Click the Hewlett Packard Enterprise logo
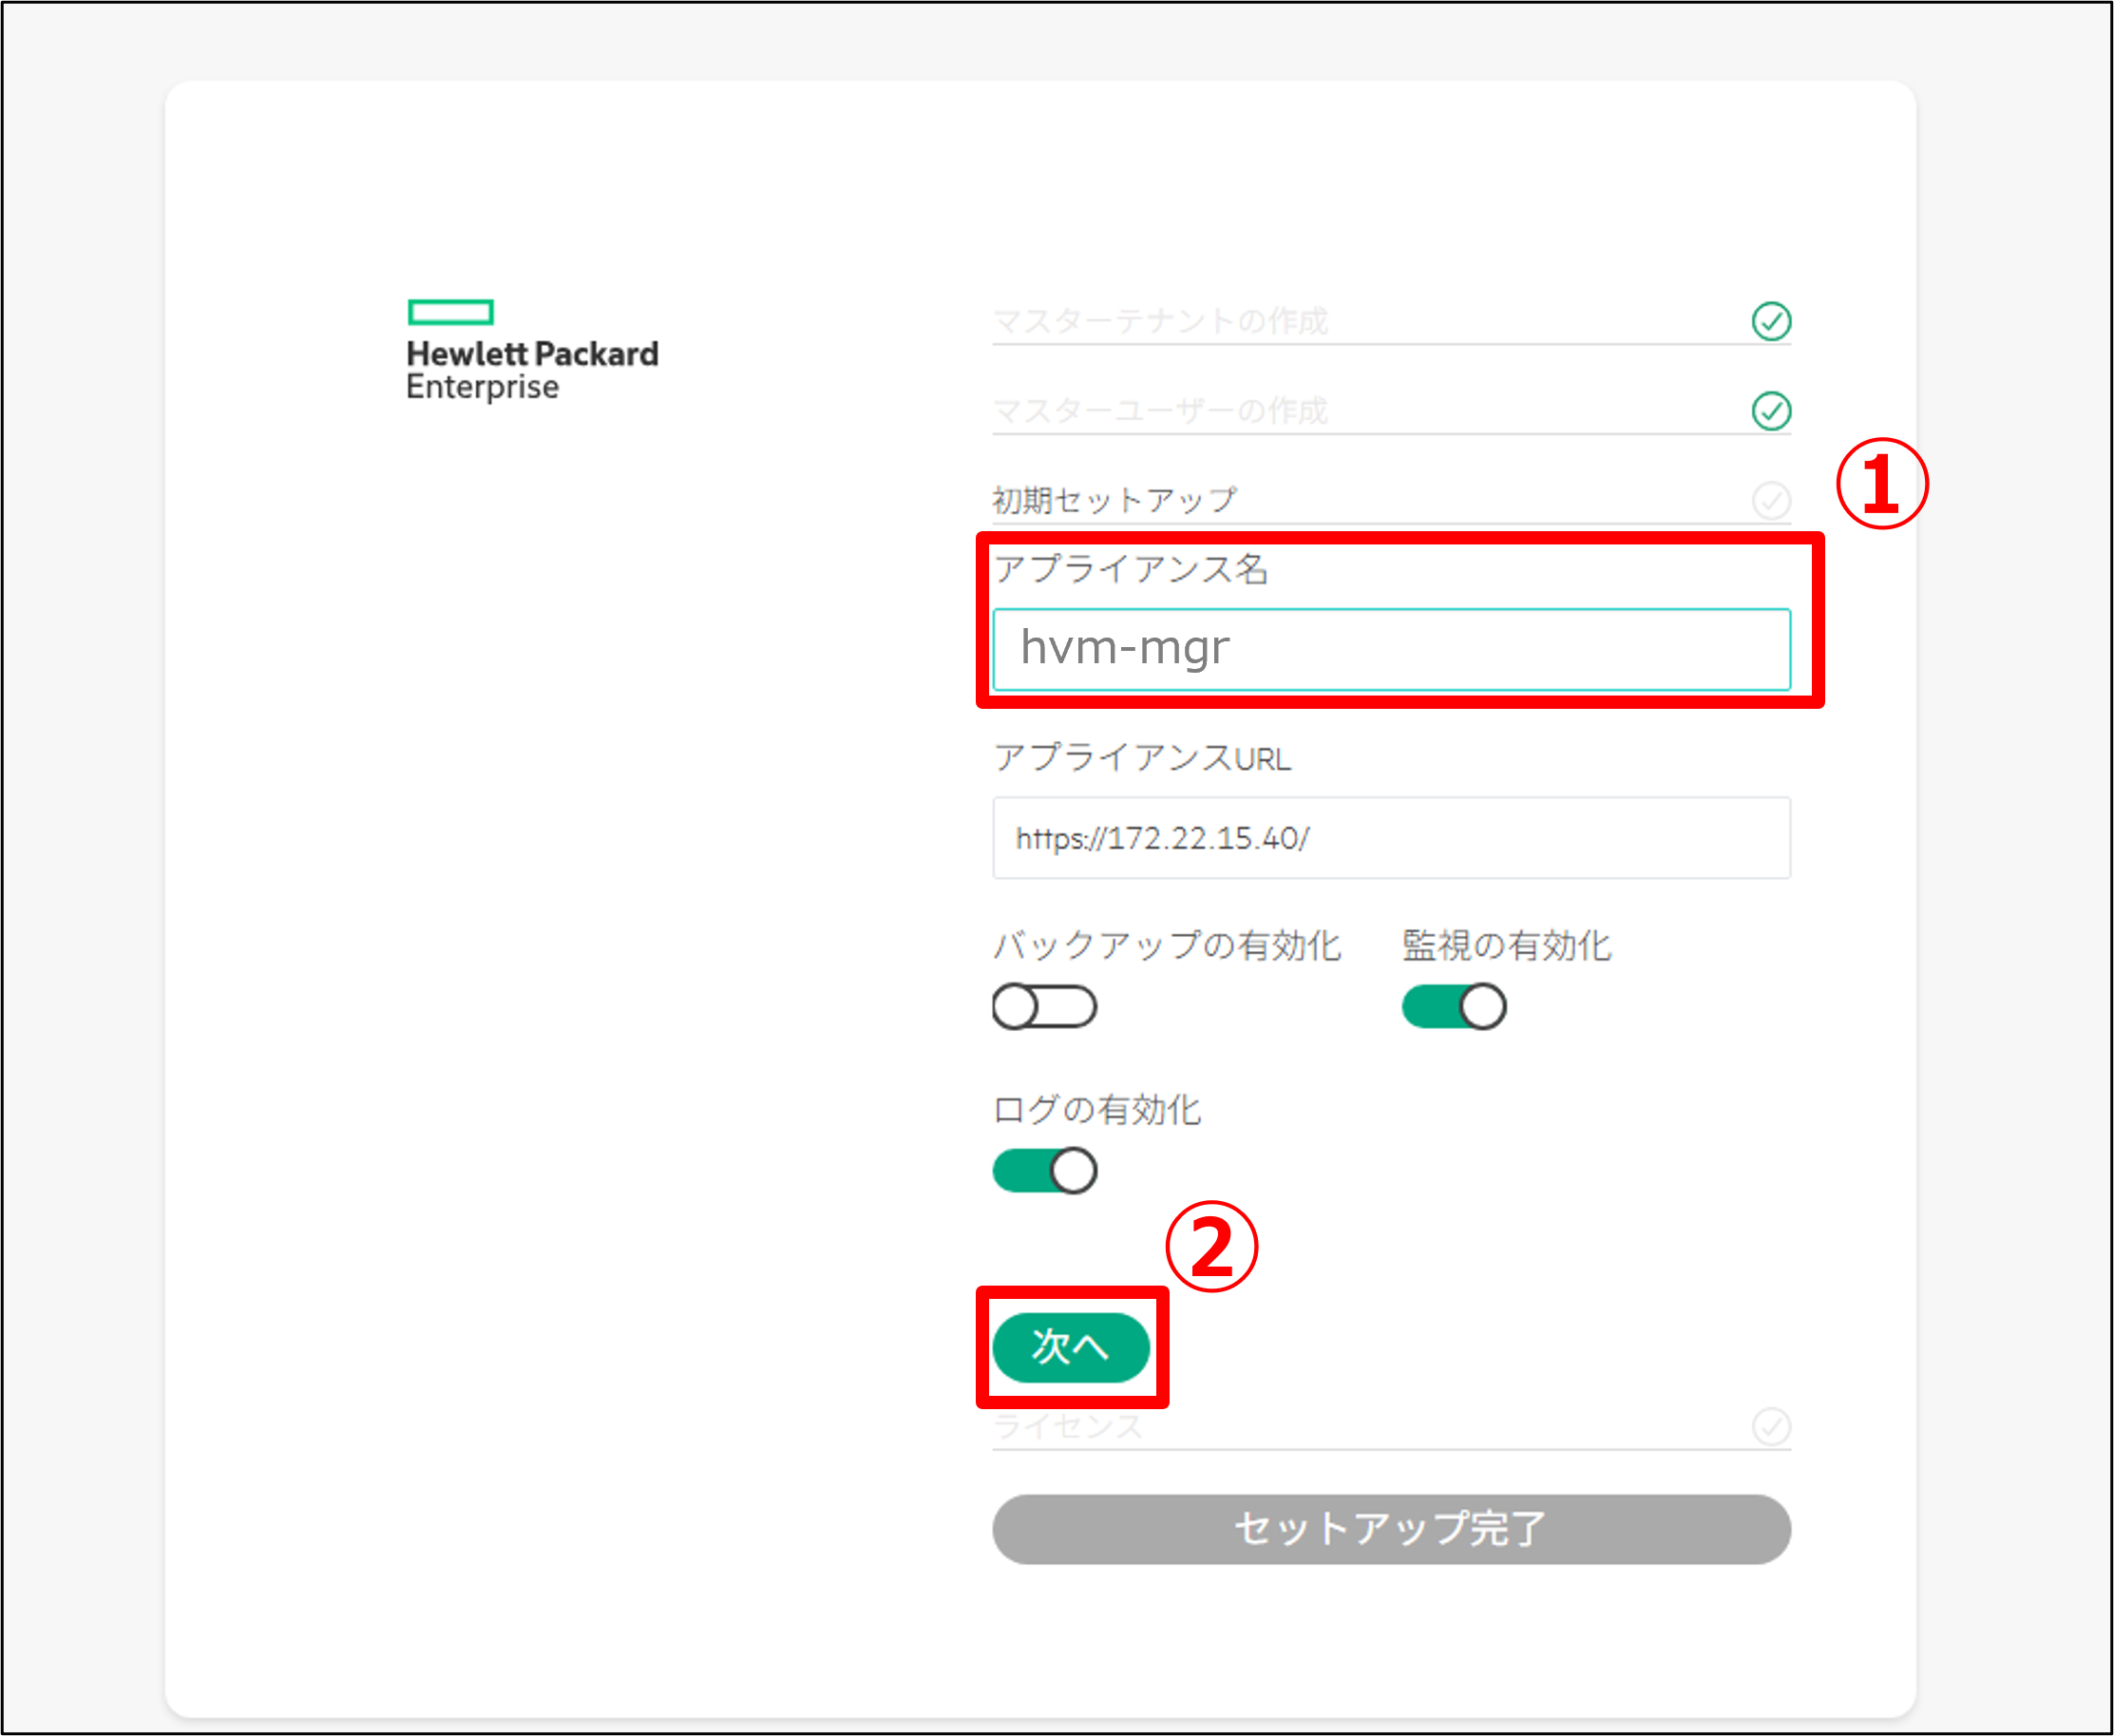Image resolution: width=2114 pixels, height=1736 pixels. tap(531, 351)
